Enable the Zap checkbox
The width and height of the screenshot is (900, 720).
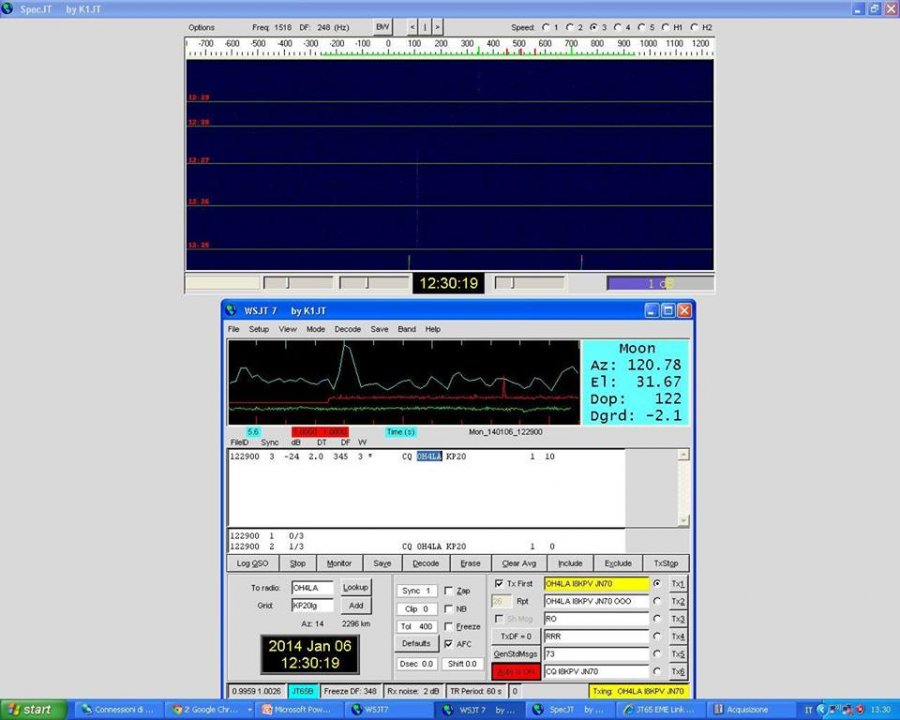(x=449, y=591)
